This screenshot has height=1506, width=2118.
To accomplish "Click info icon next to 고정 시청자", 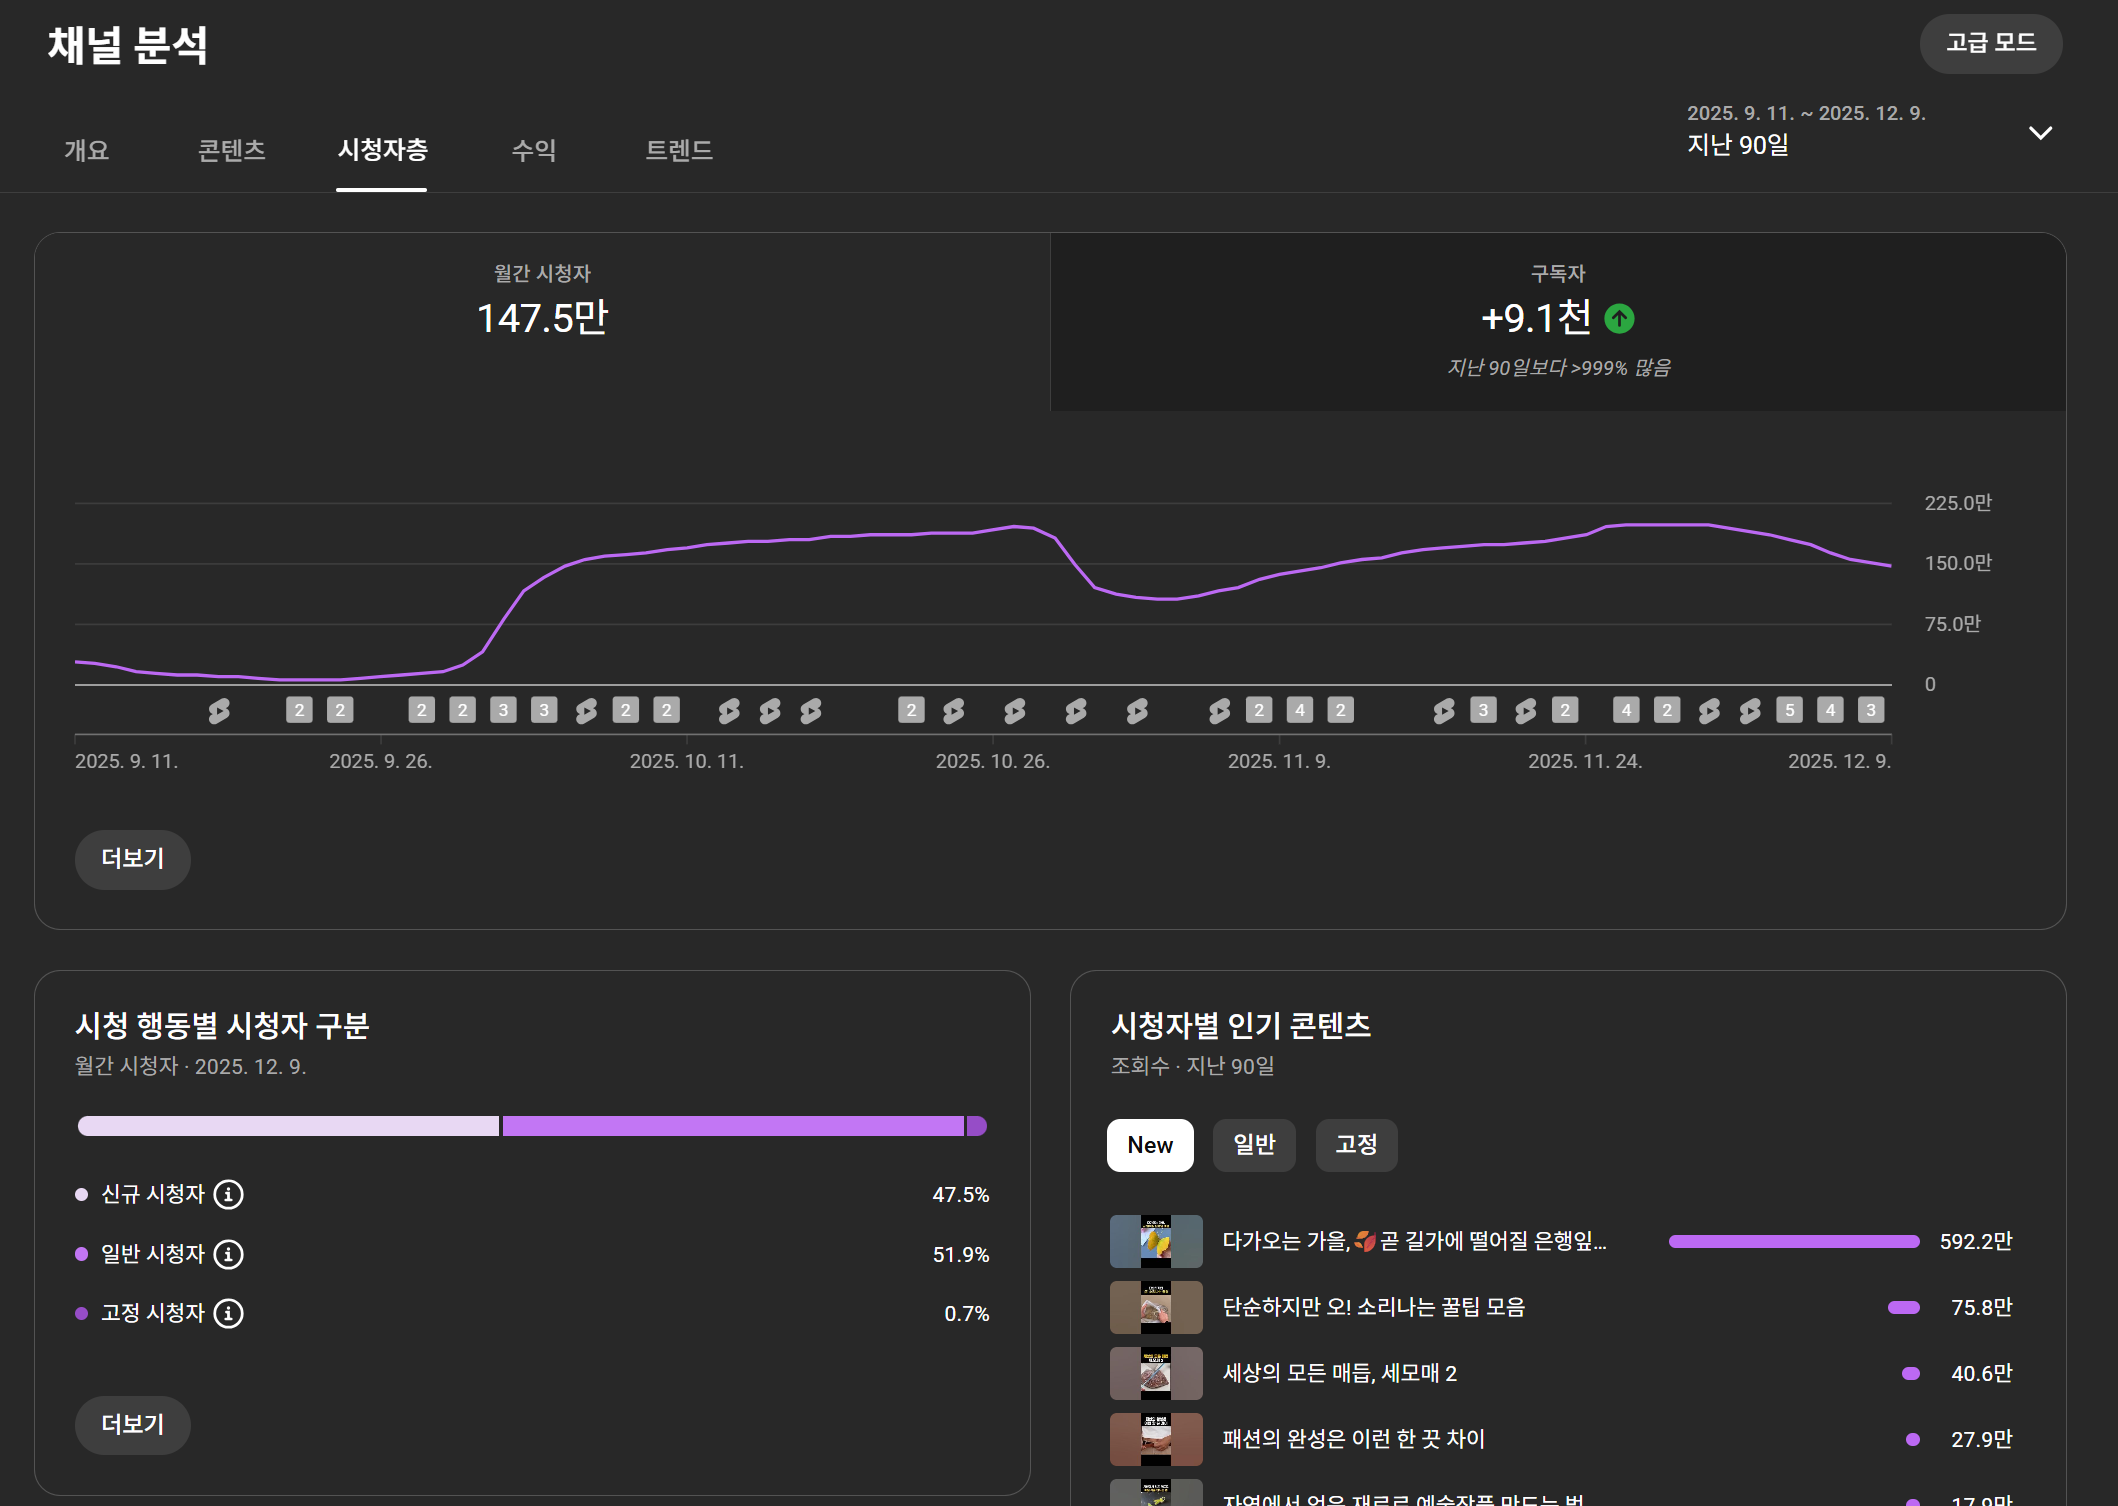I will point(228,1313).
